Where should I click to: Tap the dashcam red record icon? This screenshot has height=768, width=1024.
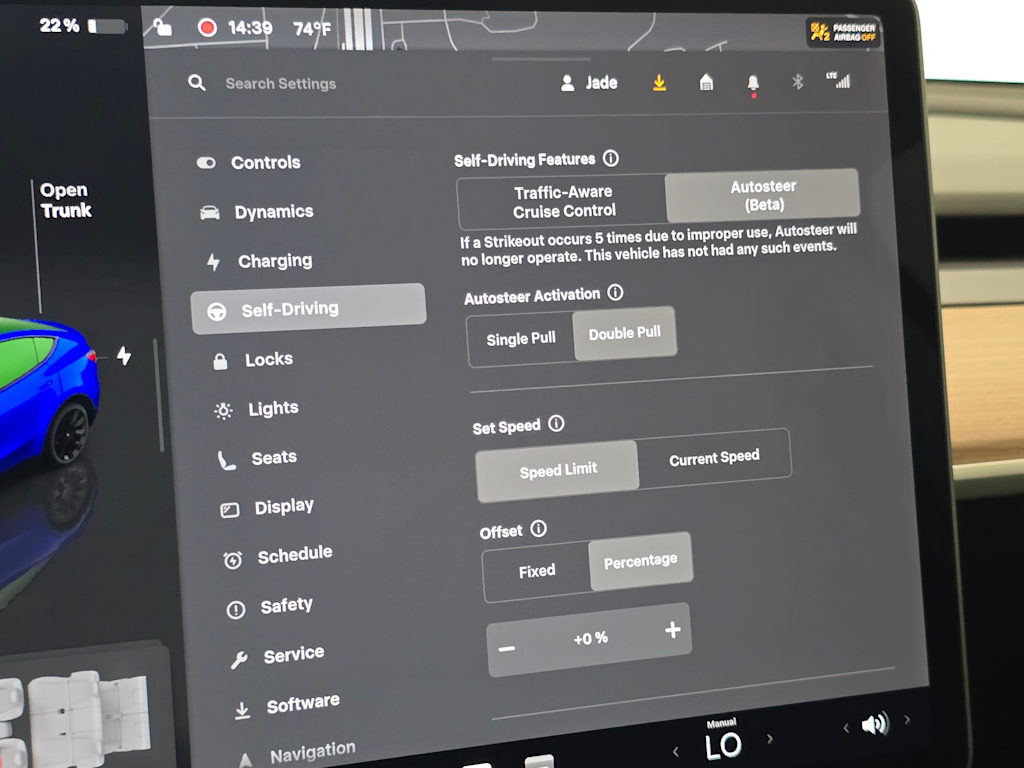pyautogui.click(x=208, y=28)
